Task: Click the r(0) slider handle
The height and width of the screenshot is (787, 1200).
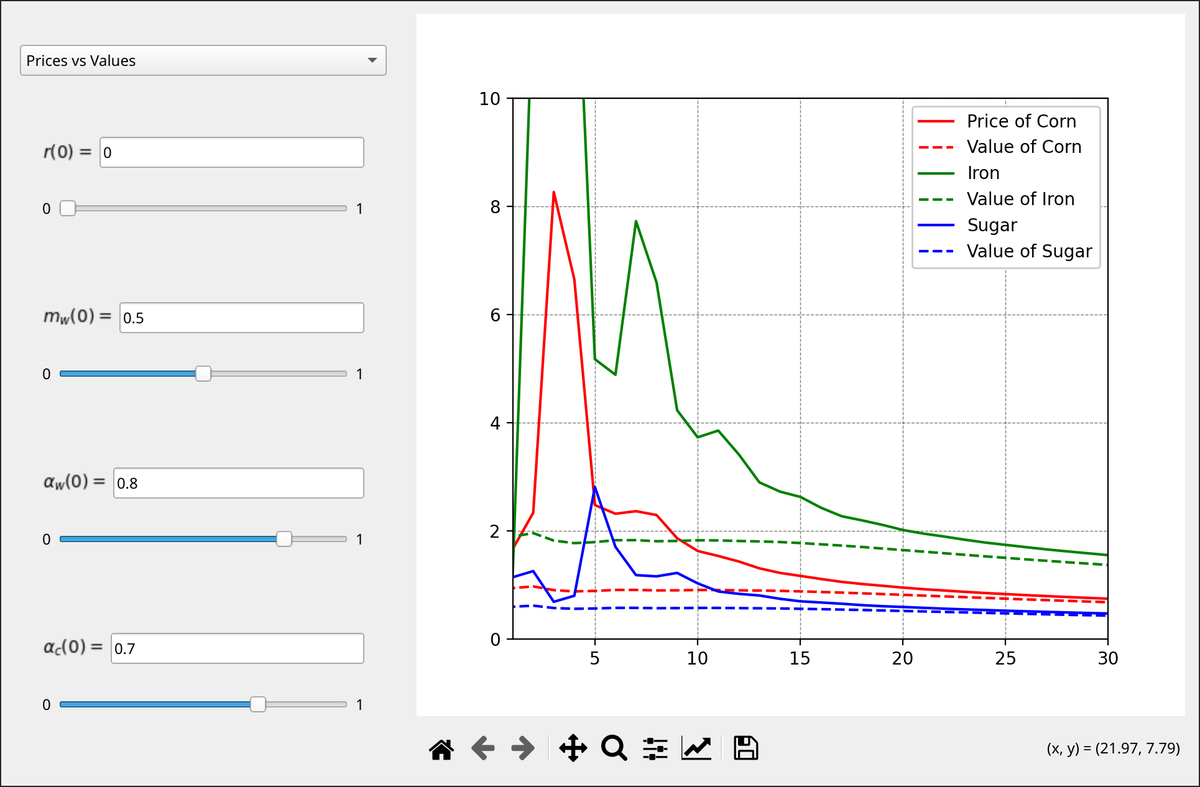Action: point(67,208)
